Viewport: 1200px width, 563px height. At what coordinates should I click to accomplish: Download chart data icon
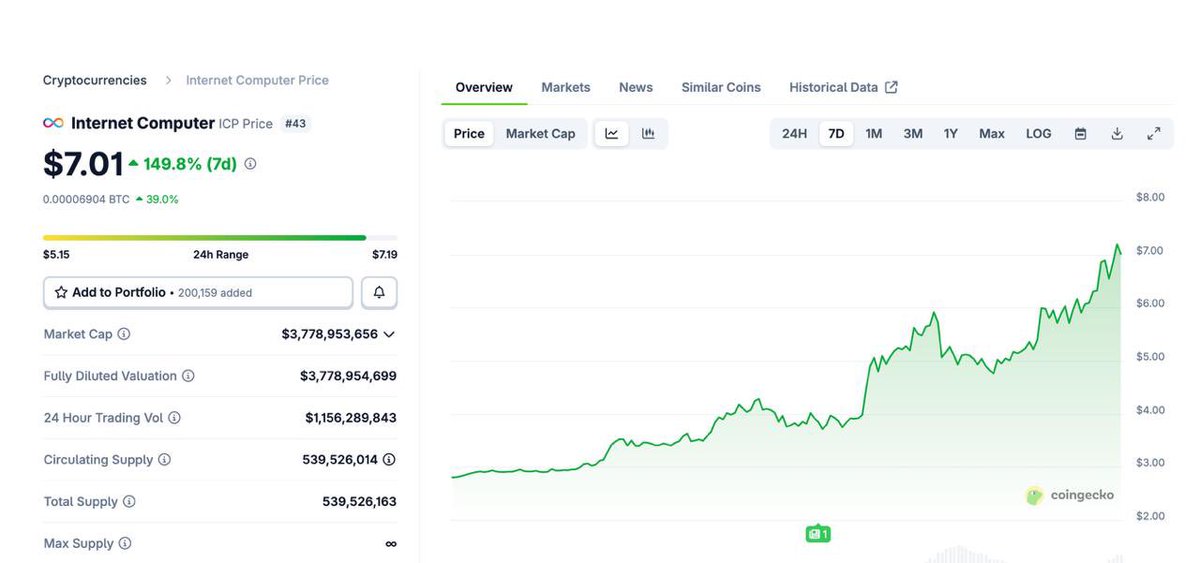1117,134
